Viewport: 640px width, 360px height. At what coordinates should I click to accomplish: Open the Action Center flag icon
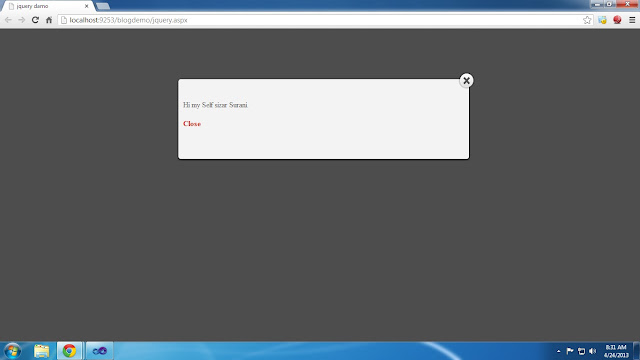click(x=570, y=351)
